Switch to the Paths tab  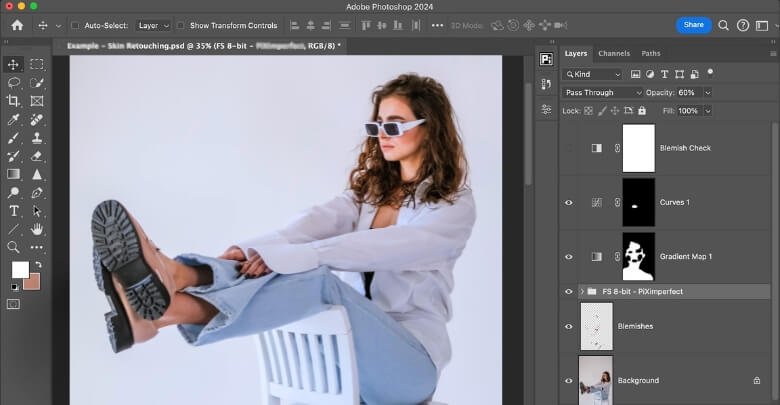tap(651, 53)
